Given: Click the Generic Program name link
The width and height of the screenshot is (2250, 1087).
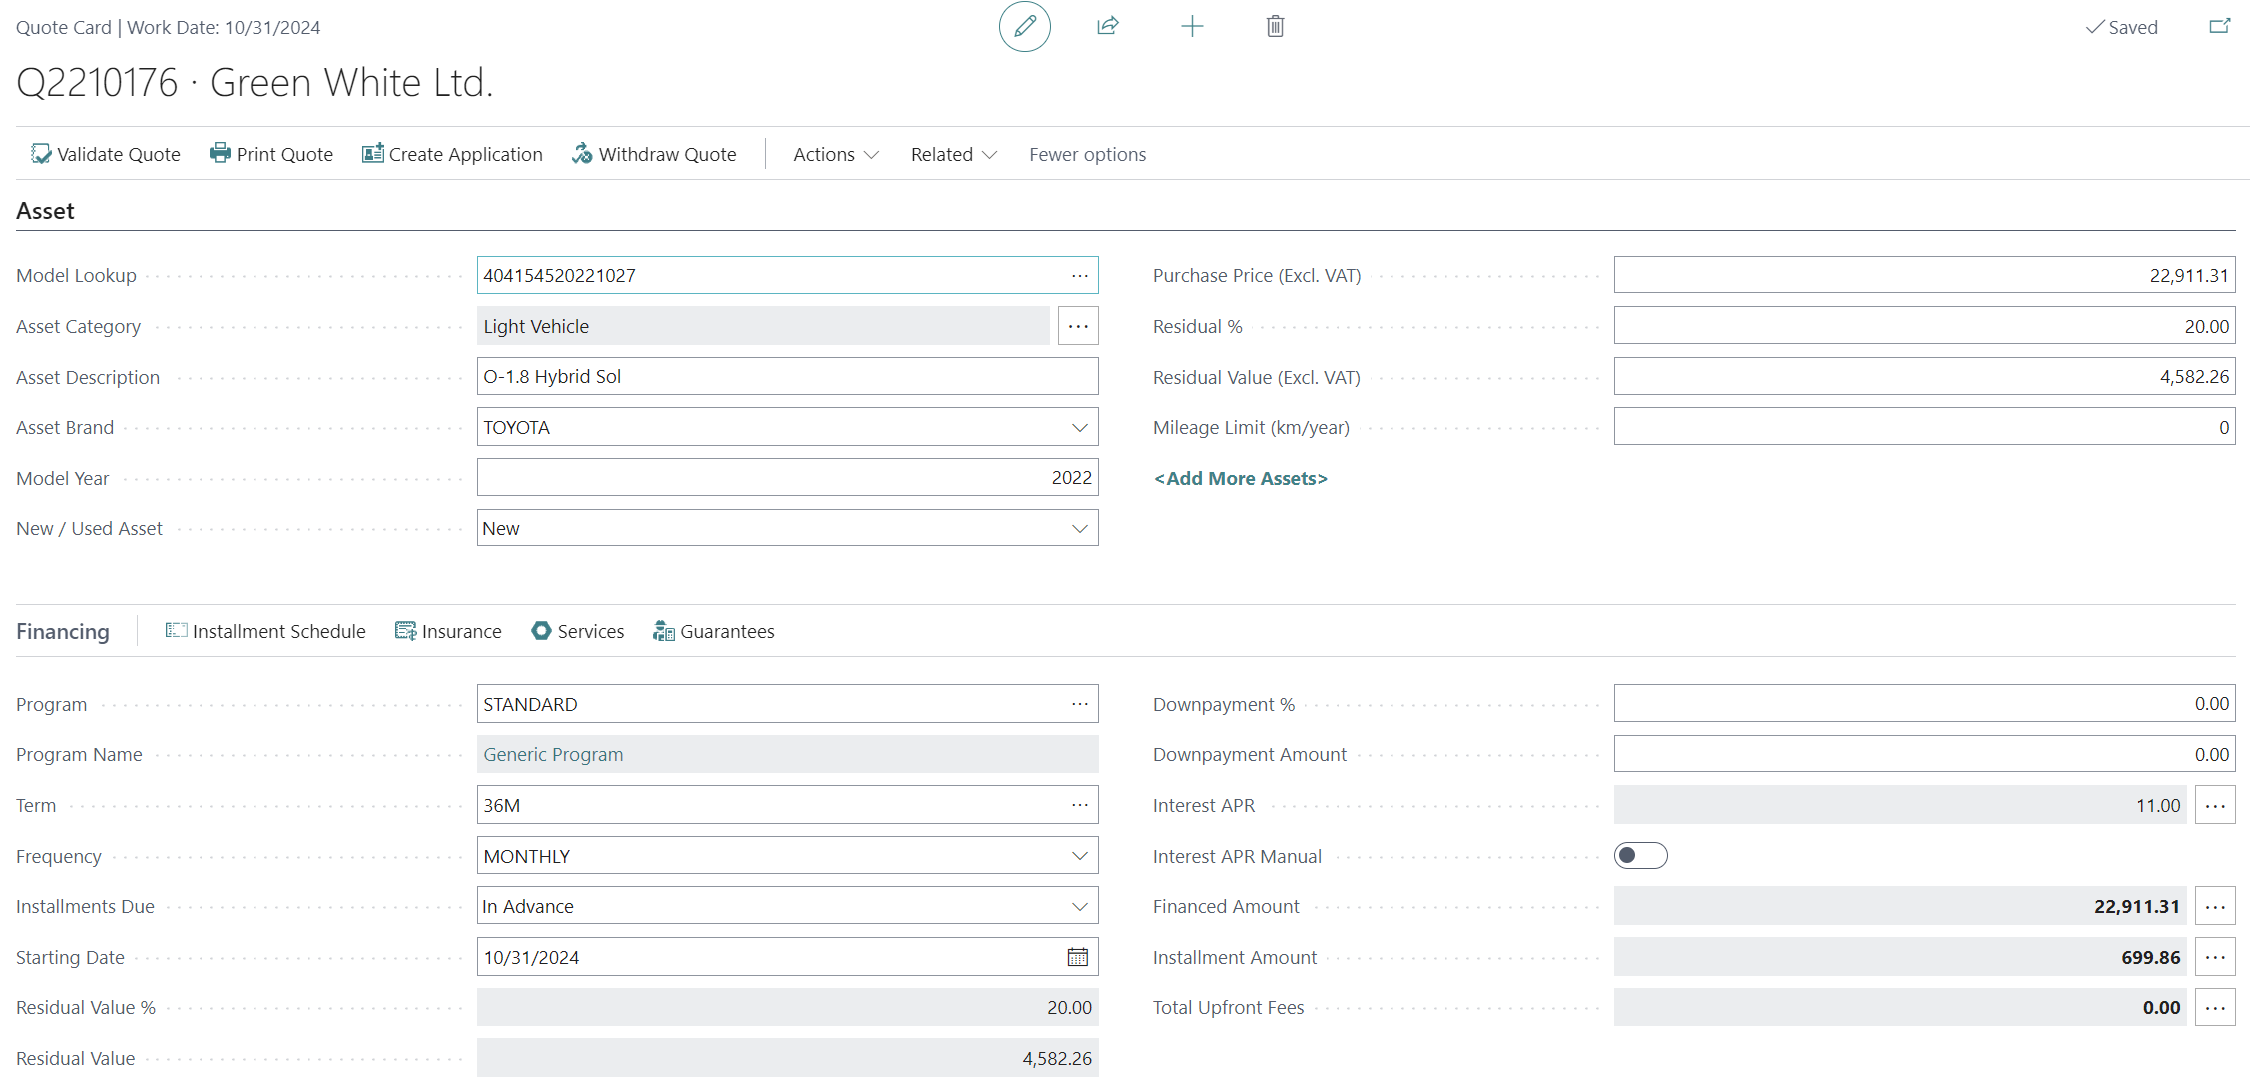Looking at the screenshot, I should (x=553, y=754).
